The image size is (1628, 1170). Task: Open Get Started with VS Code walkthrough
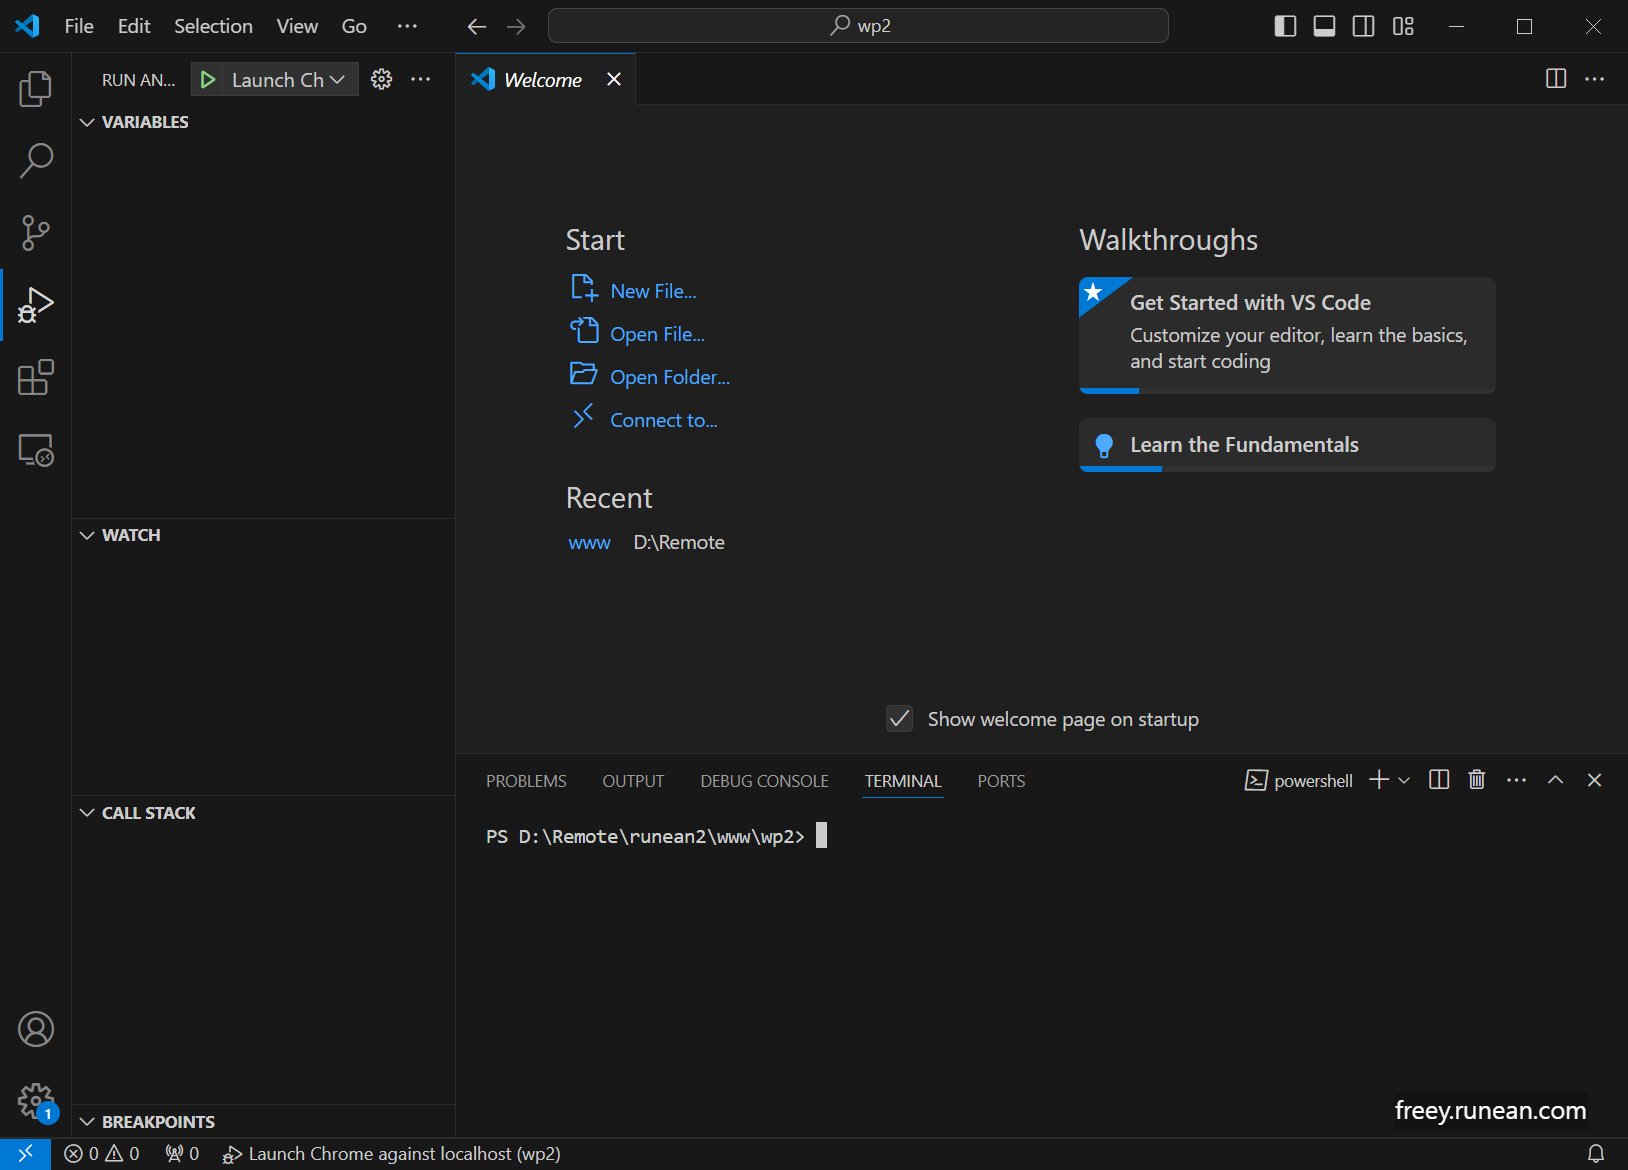pyautogui.click(x=1287, y=335)
